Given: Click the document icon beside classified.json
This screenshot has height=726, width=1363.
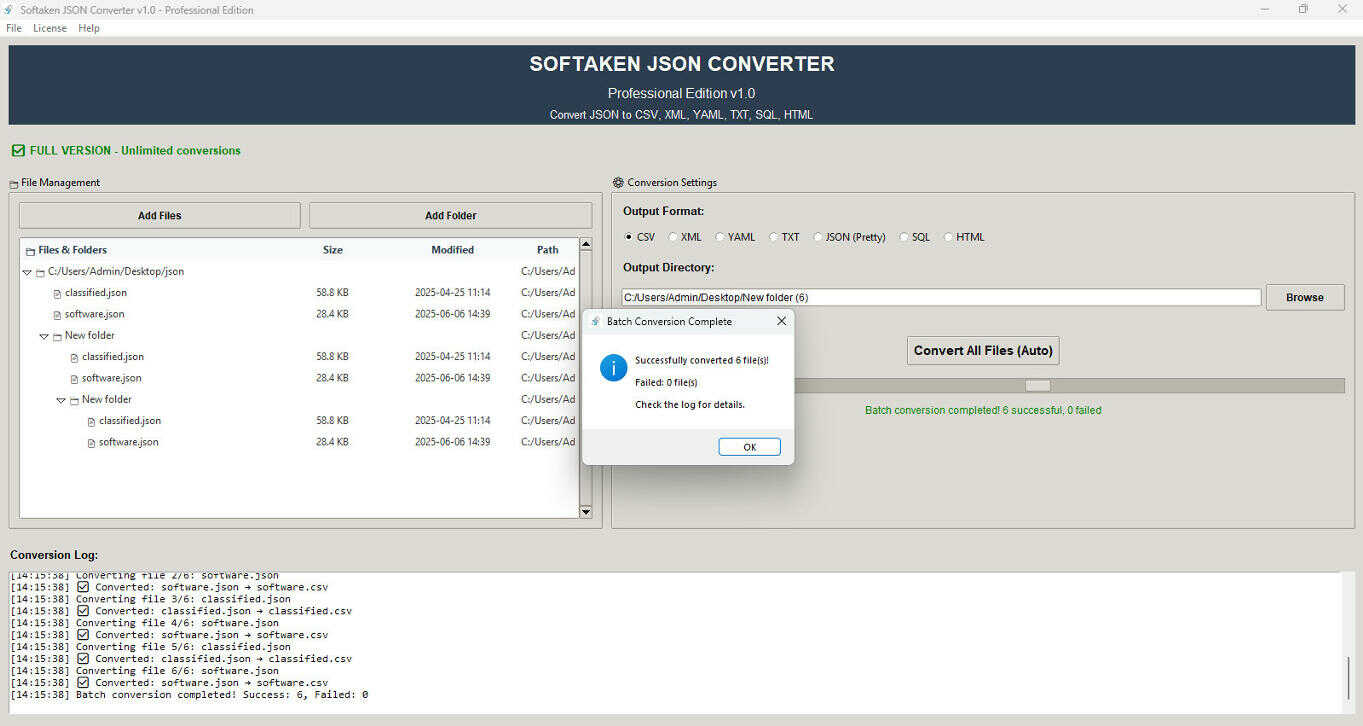Looking at the screenshot, I should coord(58,292).
